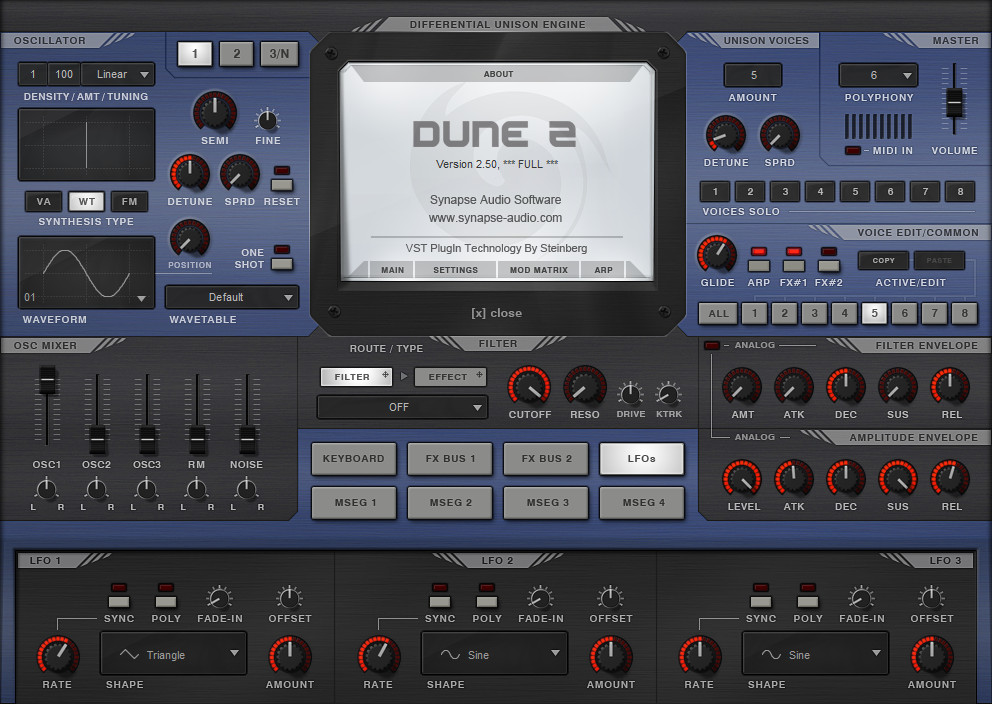This screenshot has height=704, width=992.
Task: Click the filter envelope ATK knob
Action: click(x=794, y=386)
